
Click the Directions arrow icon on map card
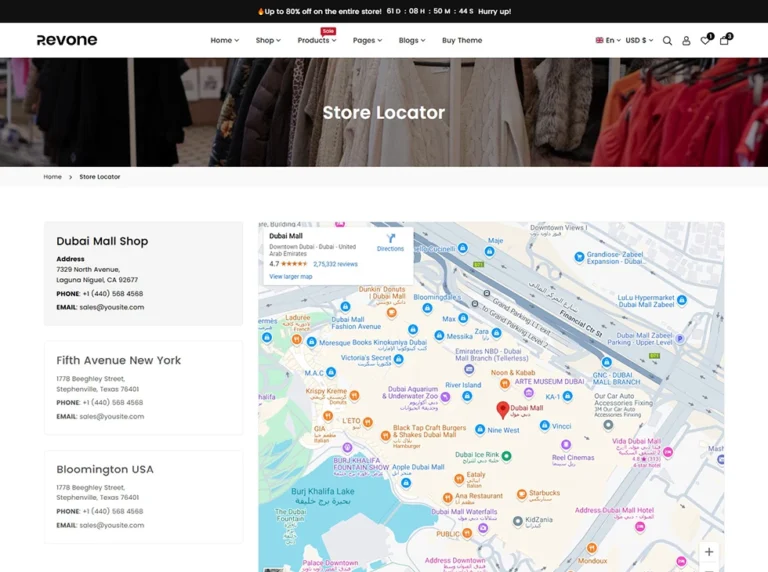tap(390, 238)
